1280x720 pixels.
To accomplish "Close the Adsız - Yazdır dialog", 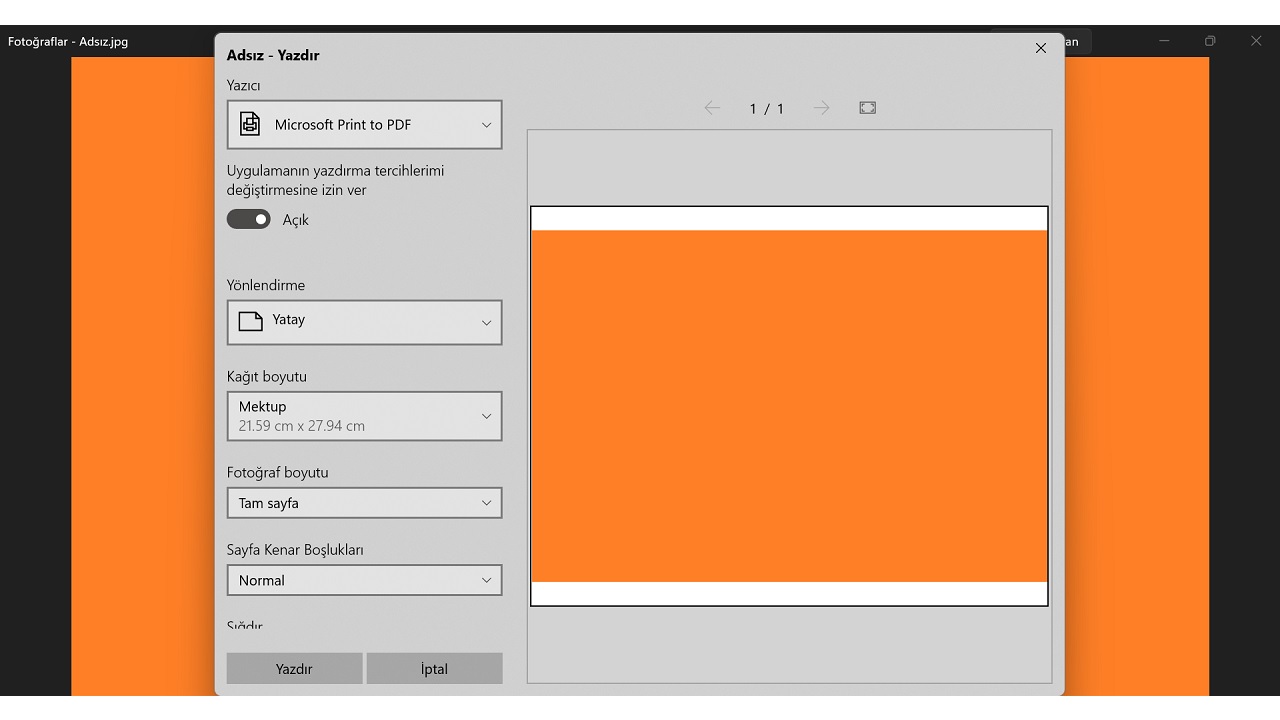I will tap(1040, 48).
